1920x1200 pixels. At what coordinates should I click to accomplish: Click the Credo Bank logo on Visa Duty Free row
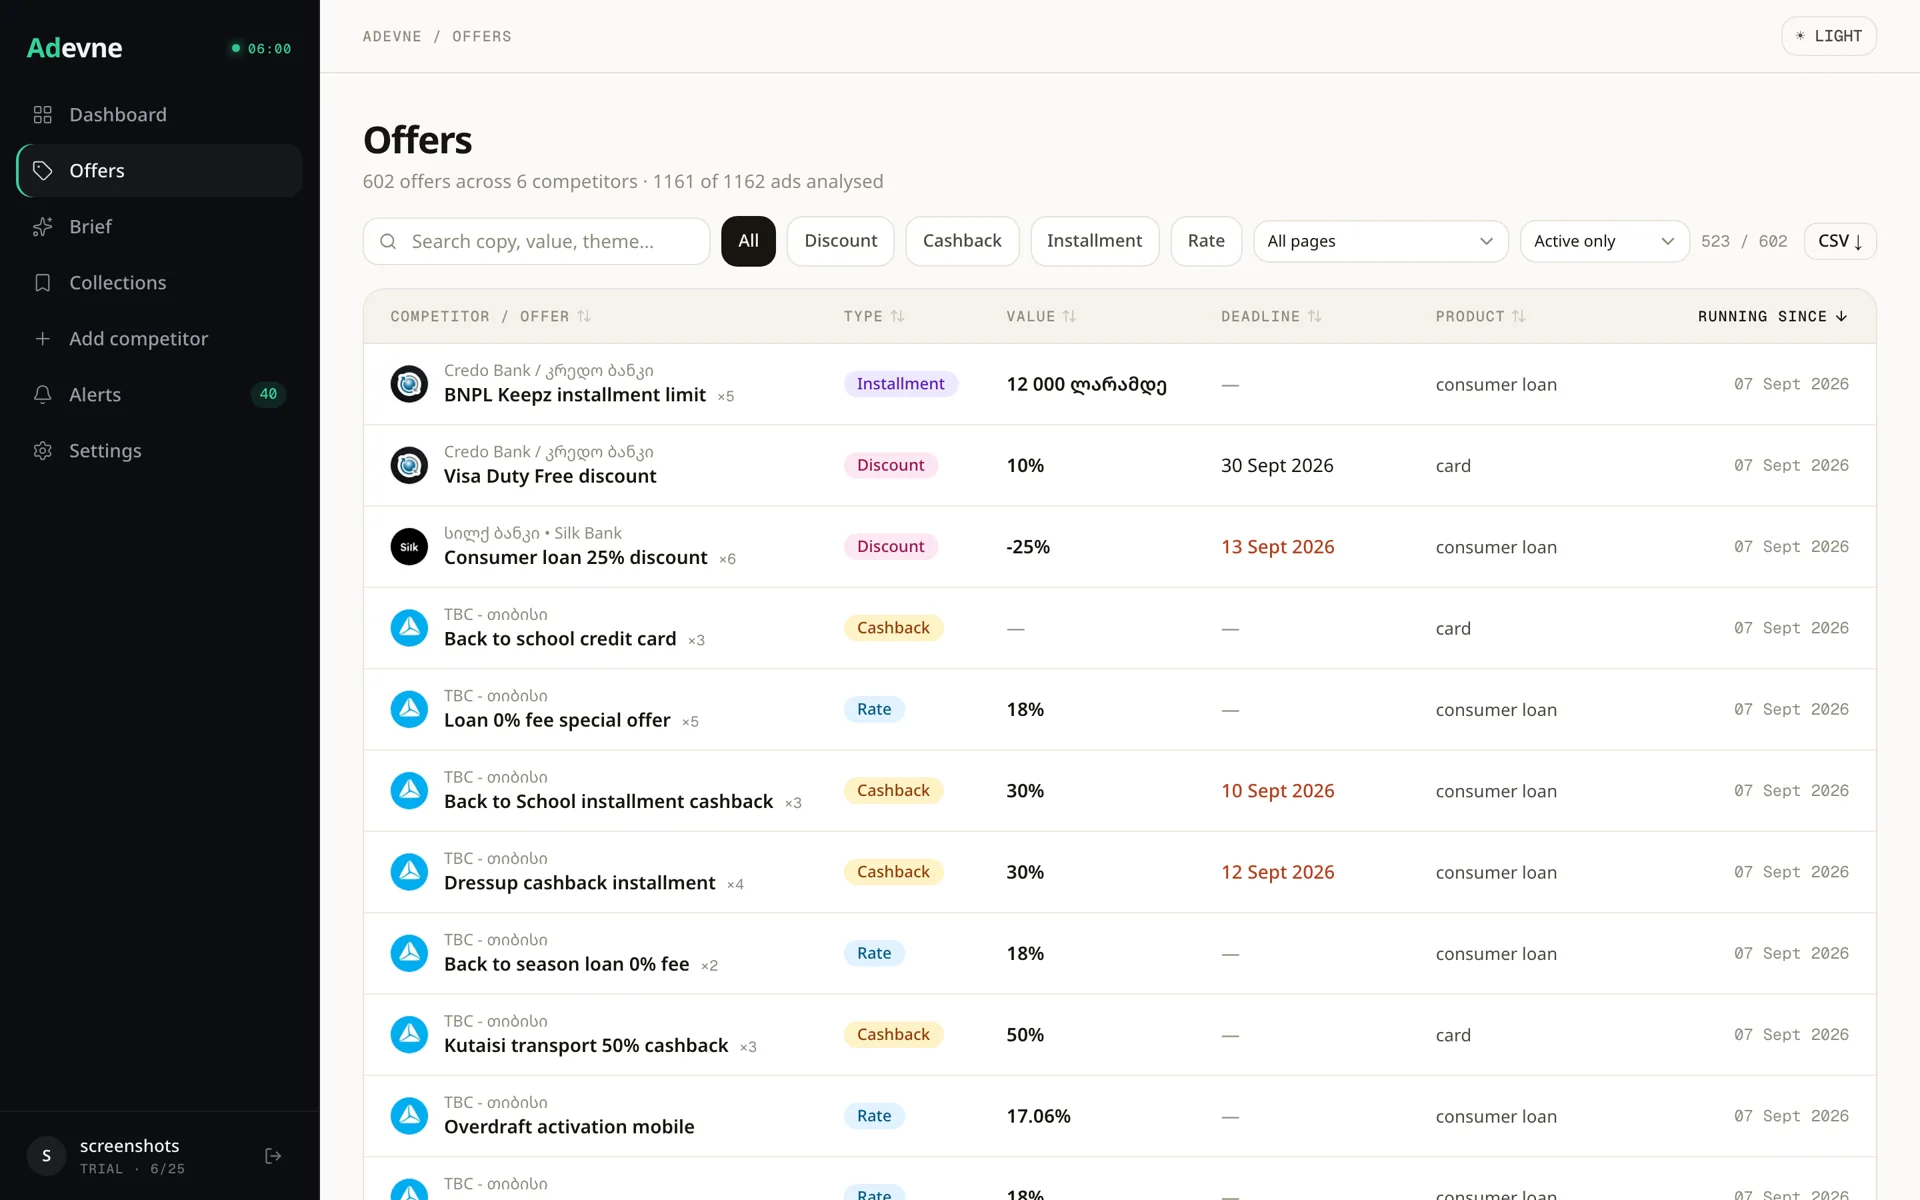(x=409, y=465)
